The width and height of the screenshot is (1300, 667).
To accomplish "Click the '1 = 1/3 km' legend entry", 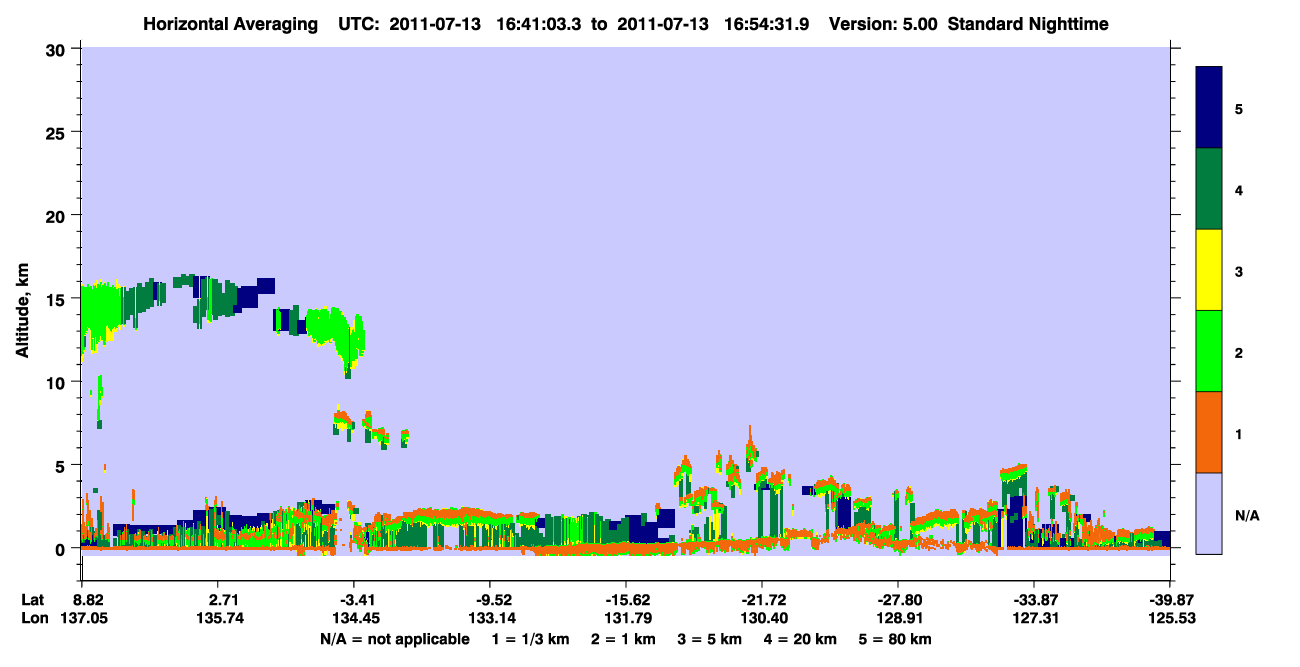I will coord(529,638).
